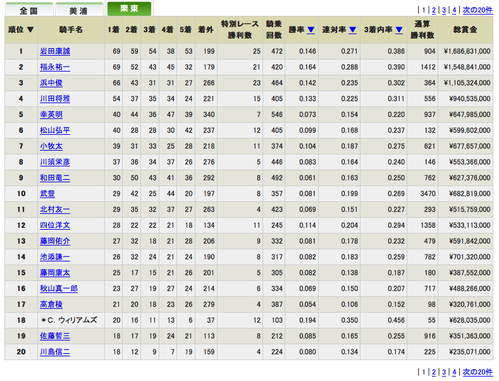Click bottom 次の20件 next link

click(477, 372)
